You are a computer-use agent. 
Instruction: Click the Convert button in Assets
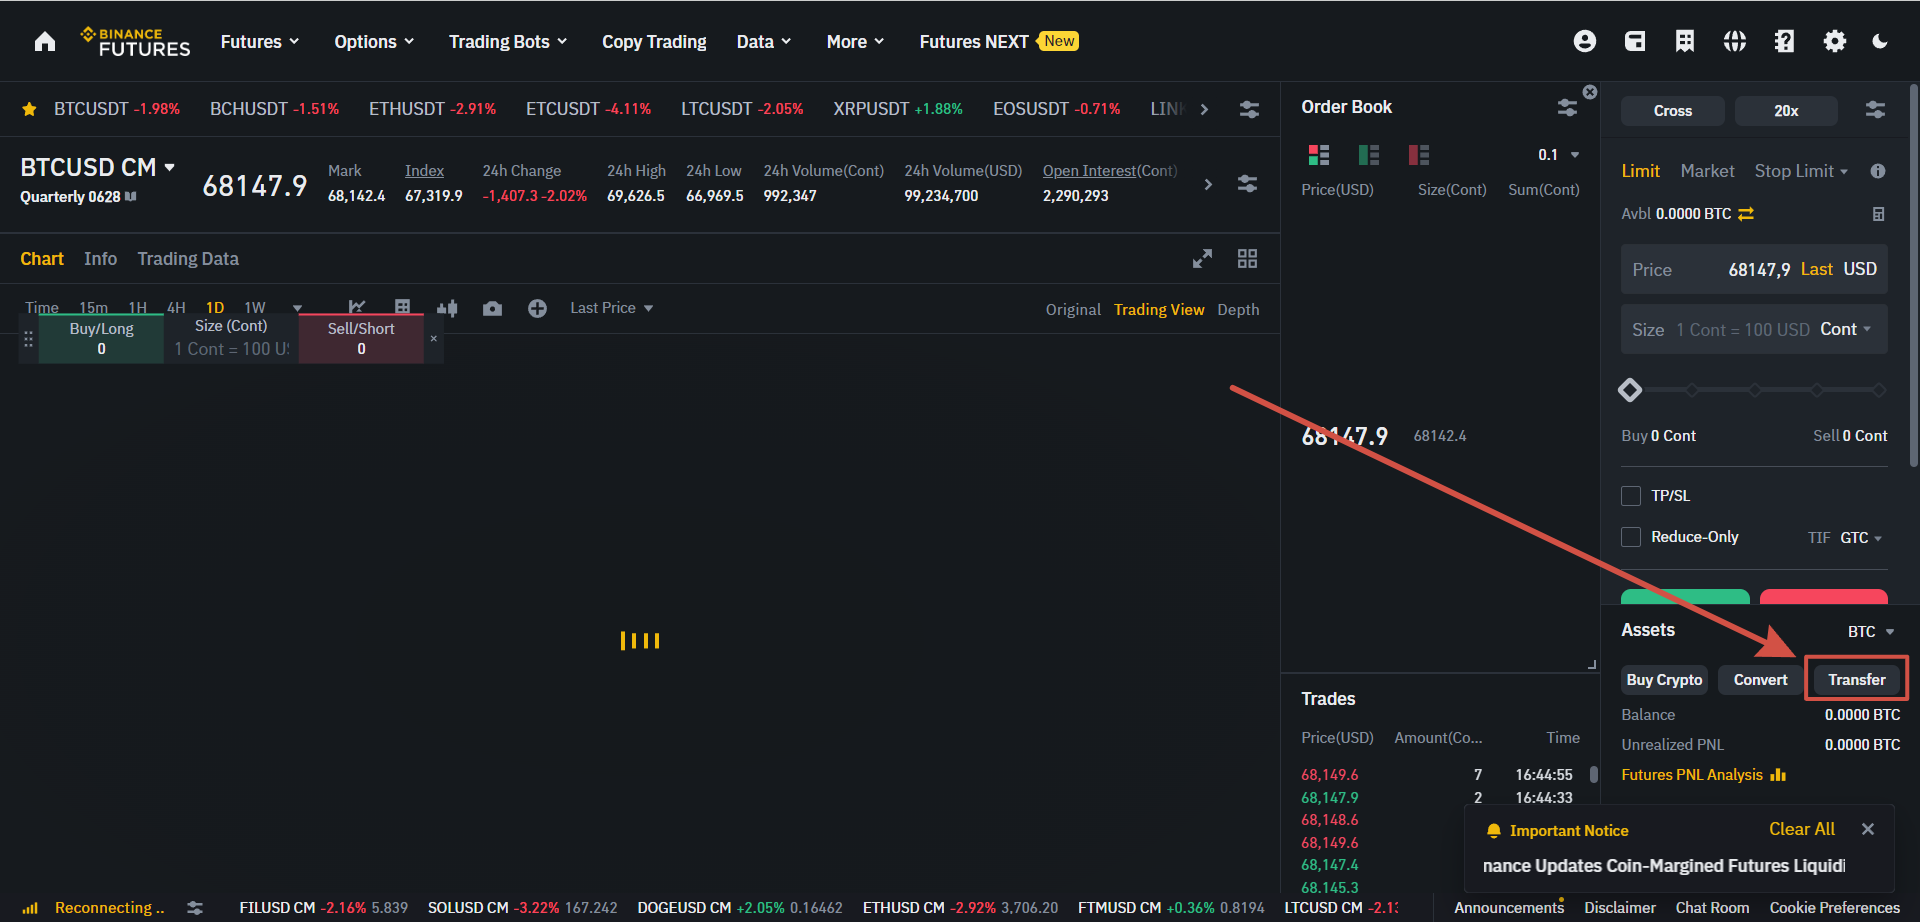click(x=1760, y=680)
